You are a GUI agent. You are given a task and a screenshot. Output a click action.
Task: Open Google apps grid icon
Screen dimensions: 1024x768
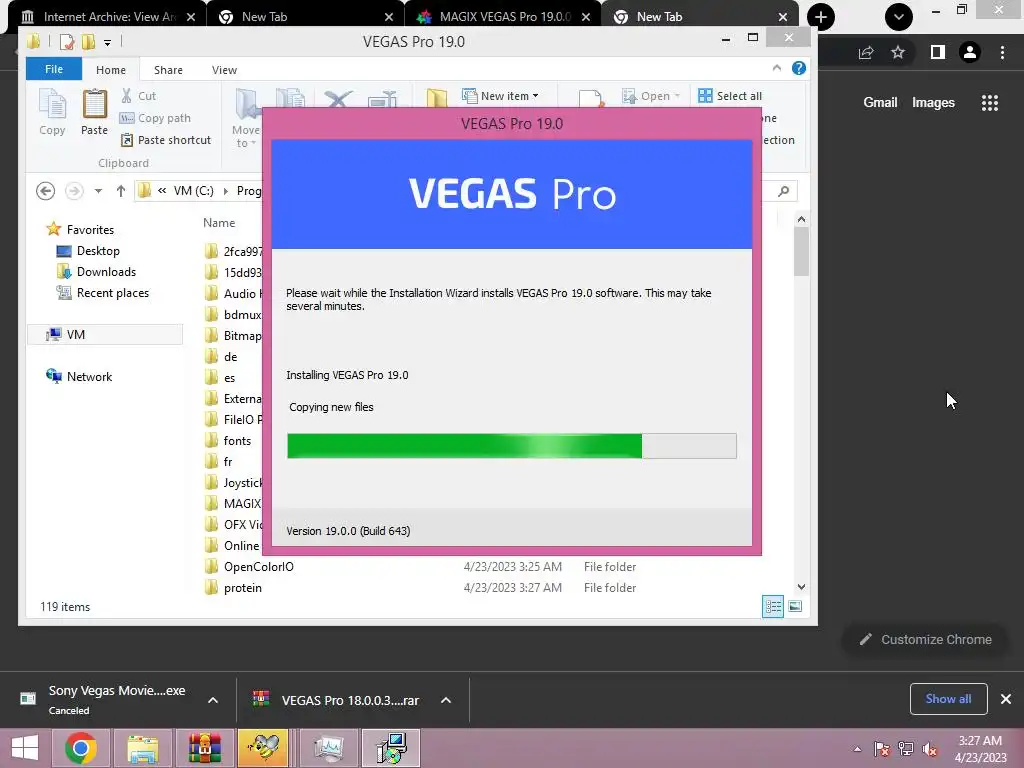989,103
